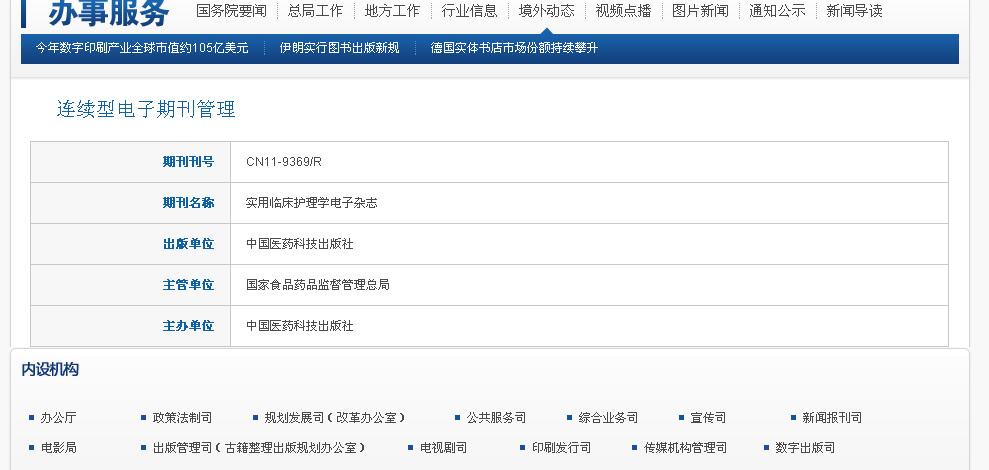The width and height of the screenshot is (989, 470).
Task: Open the 国务院要闻 menu item
Action: coord(231,11)
